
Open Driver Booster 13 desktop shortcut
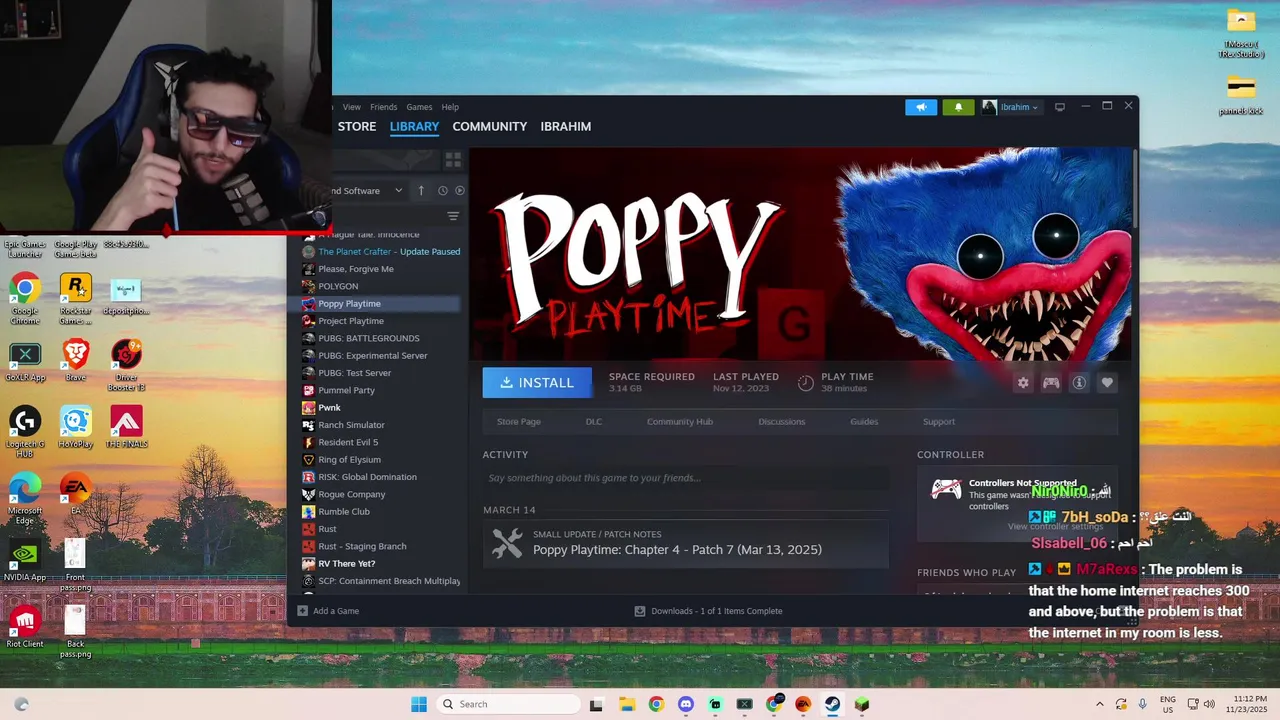(x=127, y=365)
